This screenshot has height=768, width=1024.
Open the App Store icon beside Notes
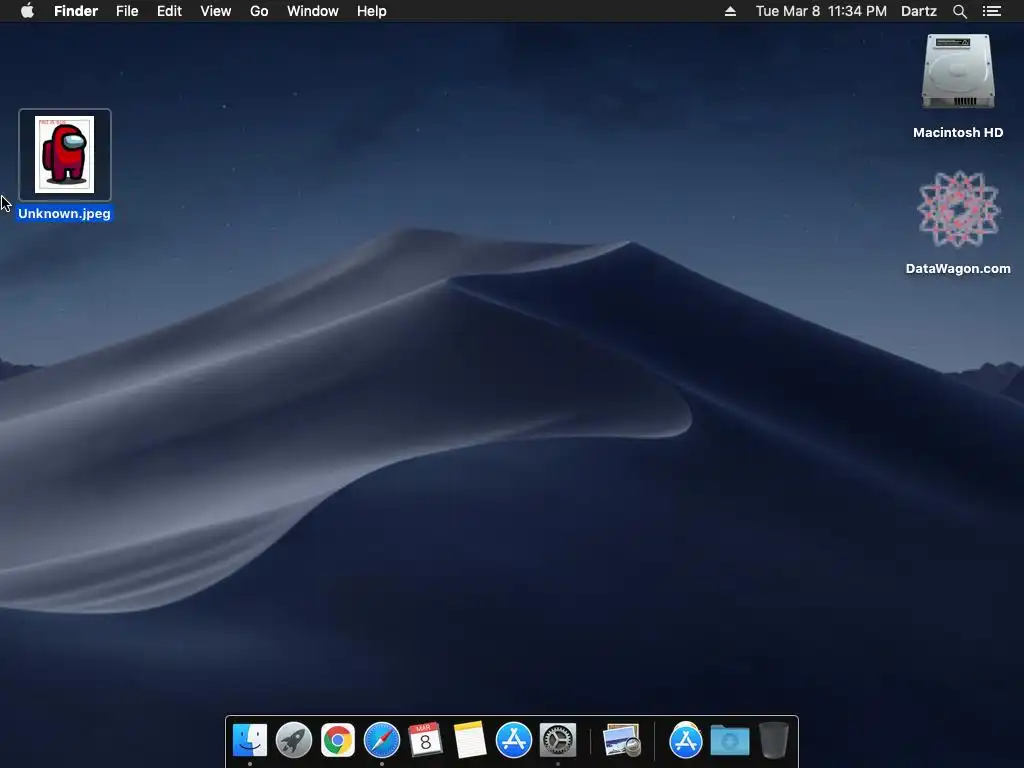(x=514, y=741)
